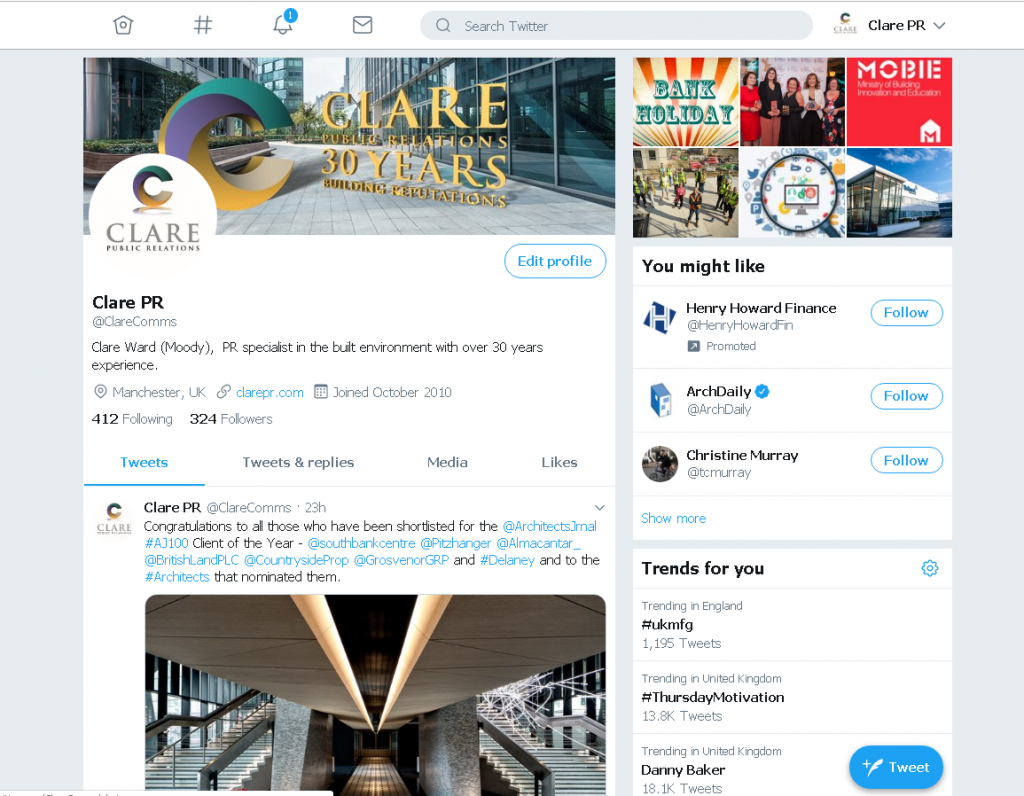
Task: Open the Explore hashtag icon
Action: [202, 25]
